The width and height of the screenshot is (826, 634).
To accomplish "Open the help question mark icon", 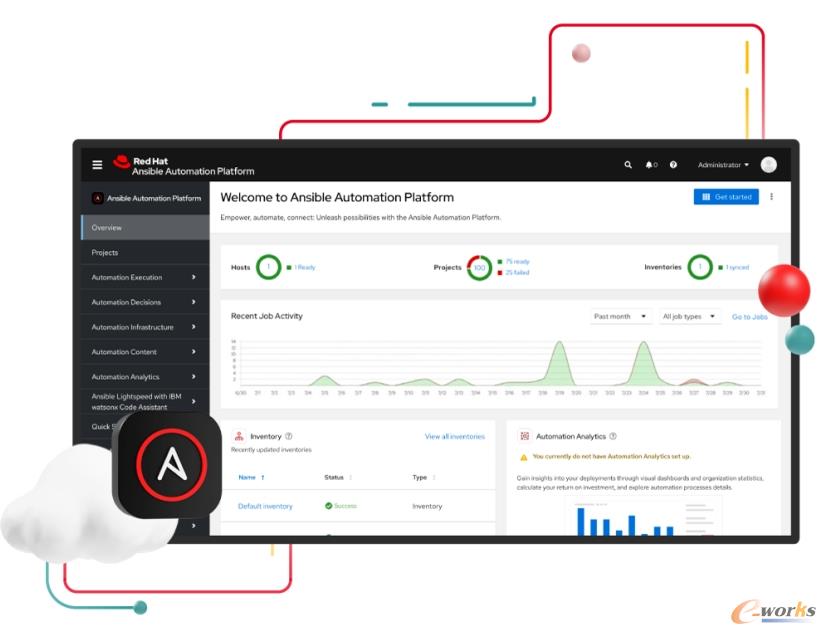I will [x=673, y=165].
